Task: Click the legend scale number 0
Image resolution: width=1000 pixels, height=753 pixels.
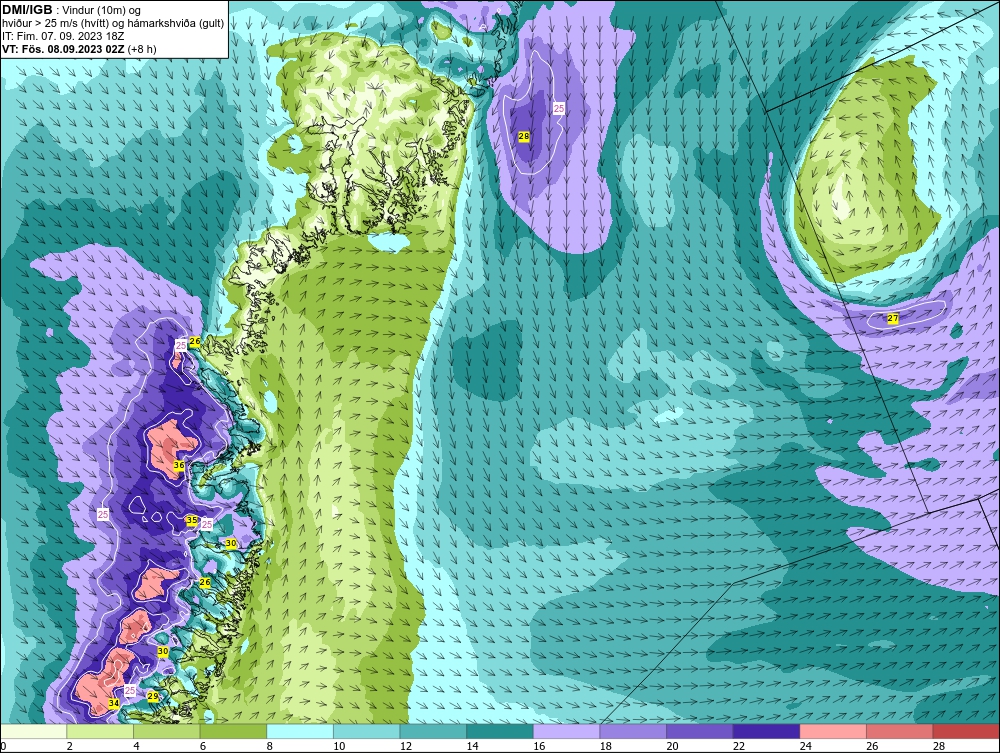Action: (3, 746)
